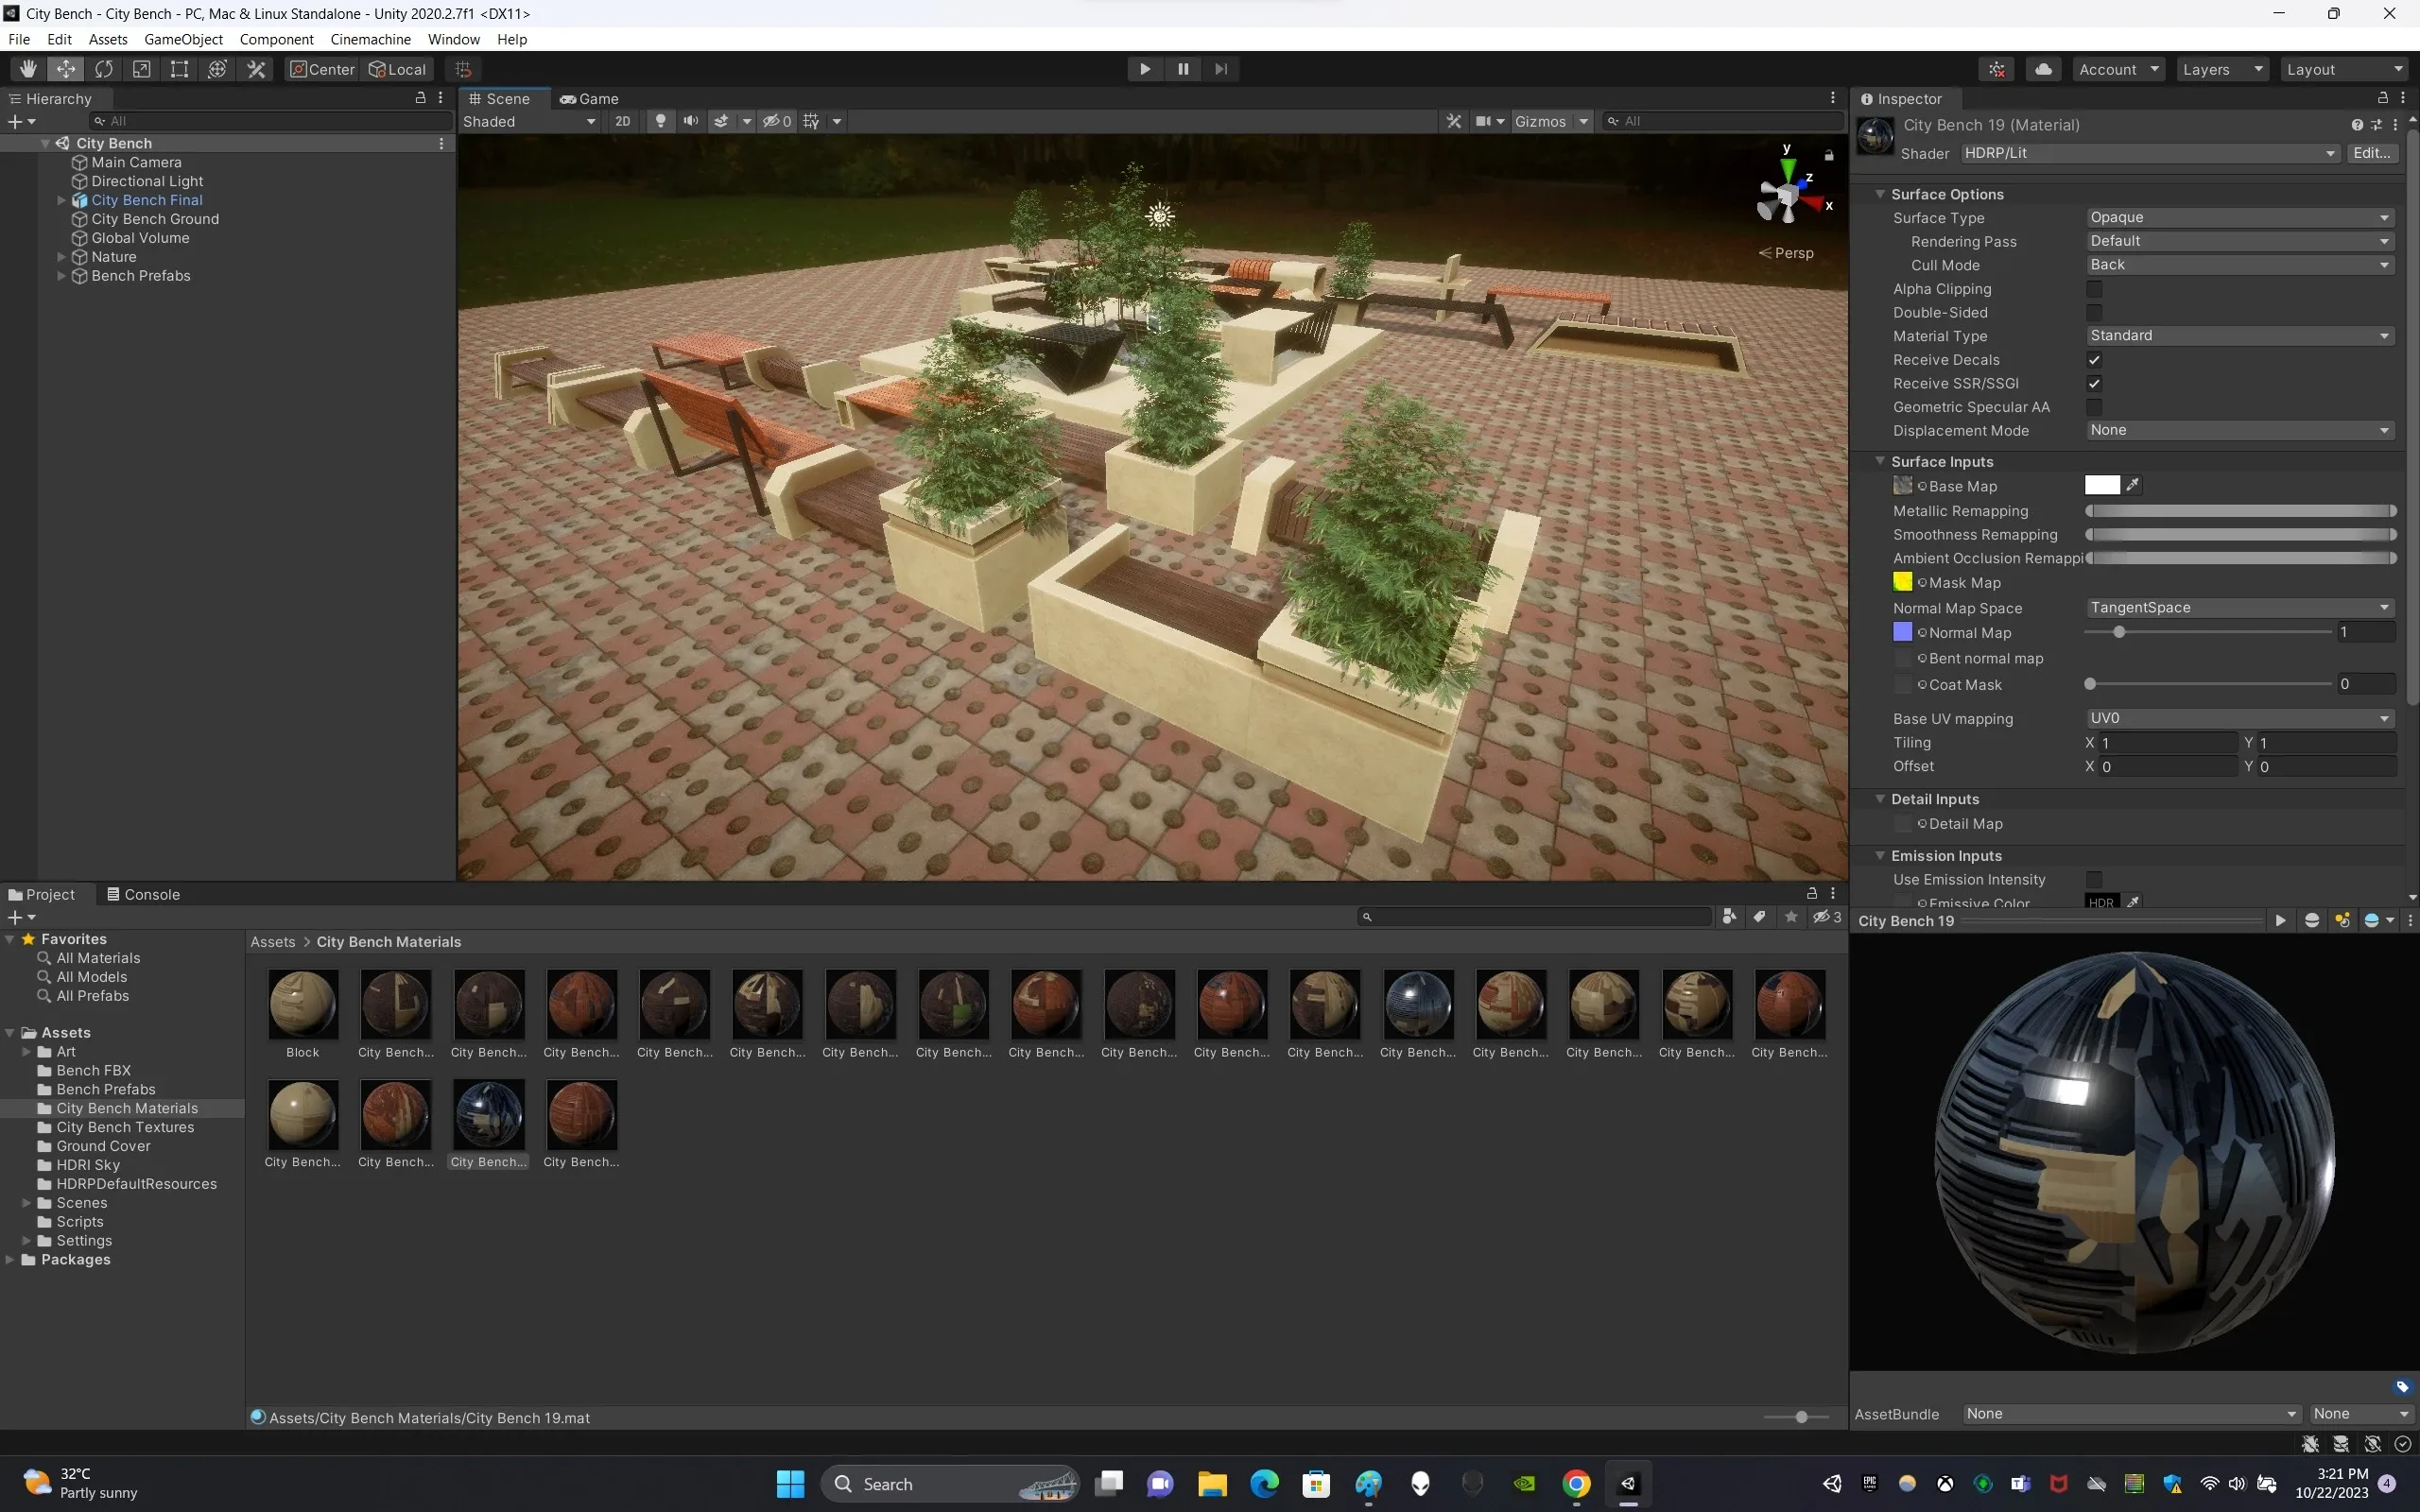Search by label icon in Project

[1760, 917]
